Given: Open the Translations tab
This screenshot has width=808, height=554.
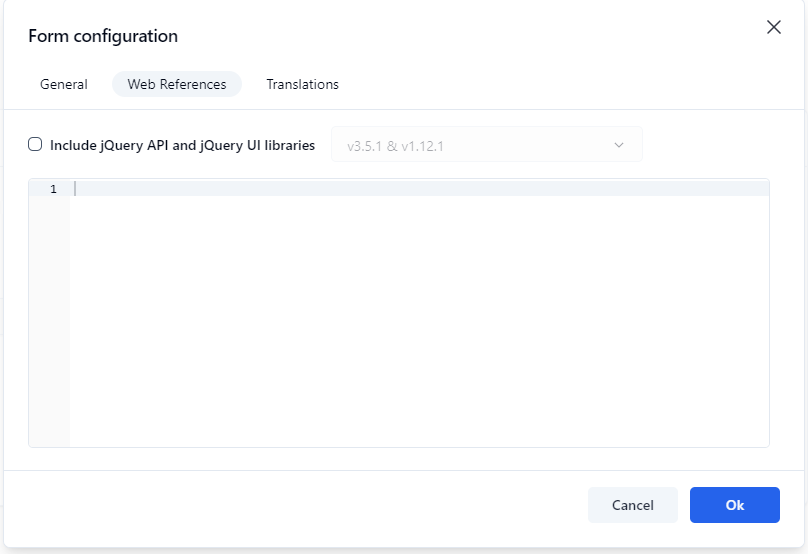Looking at the screenshot, I should (302, 84).
